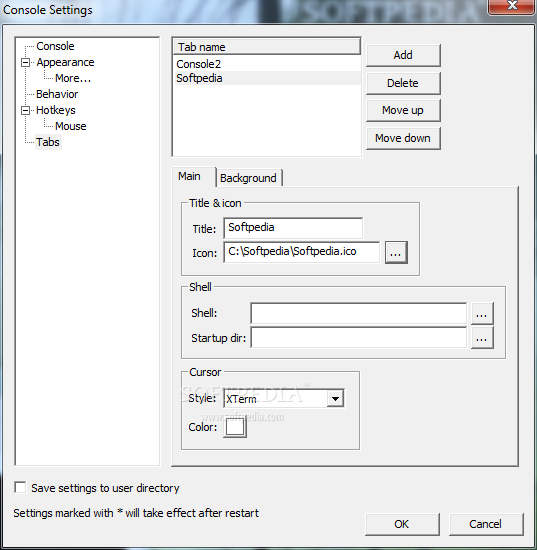The image size is (537, 550).
Task: Pick the cursor Color swatch
Action: 235,428
